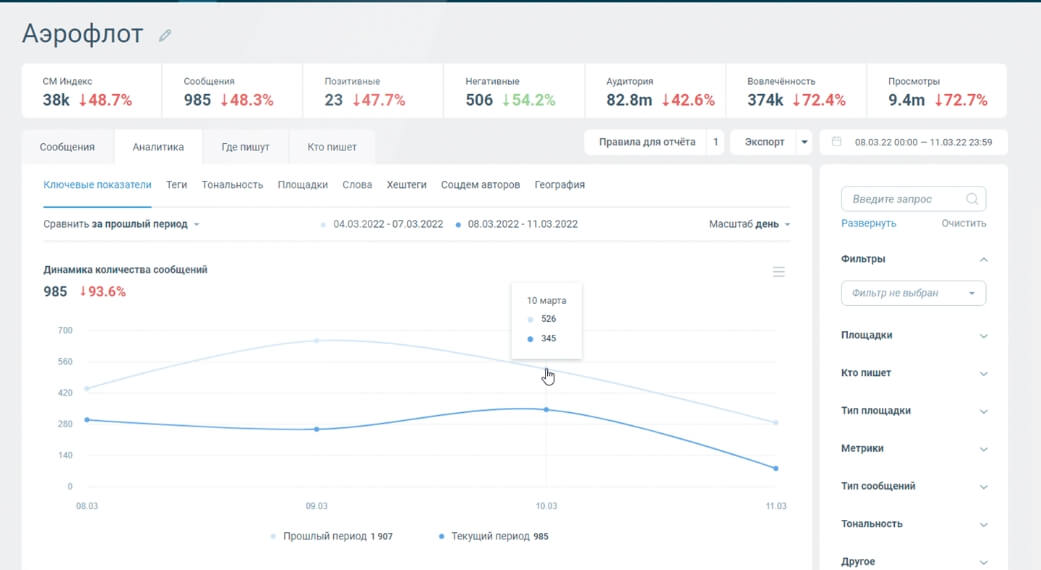Switch to the Сообщения tab
Screen dimensions: 1041x570
point(67,147)
